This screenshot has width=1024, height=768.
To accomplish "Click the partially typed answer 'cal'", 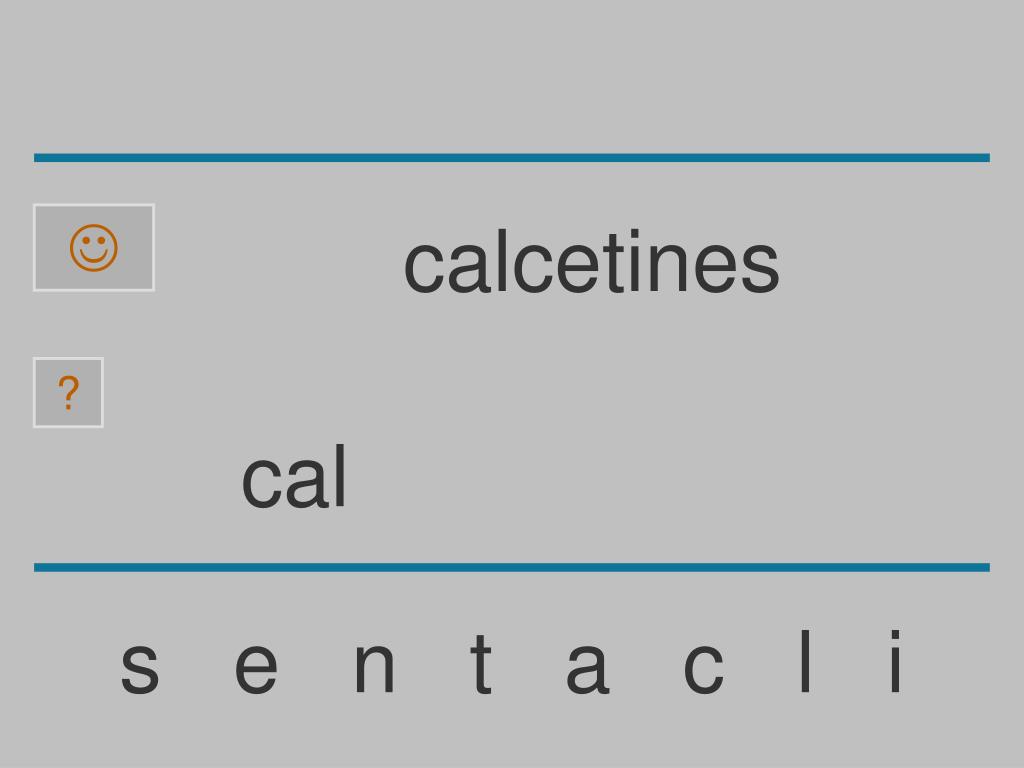I will click(x=294, y=476).
